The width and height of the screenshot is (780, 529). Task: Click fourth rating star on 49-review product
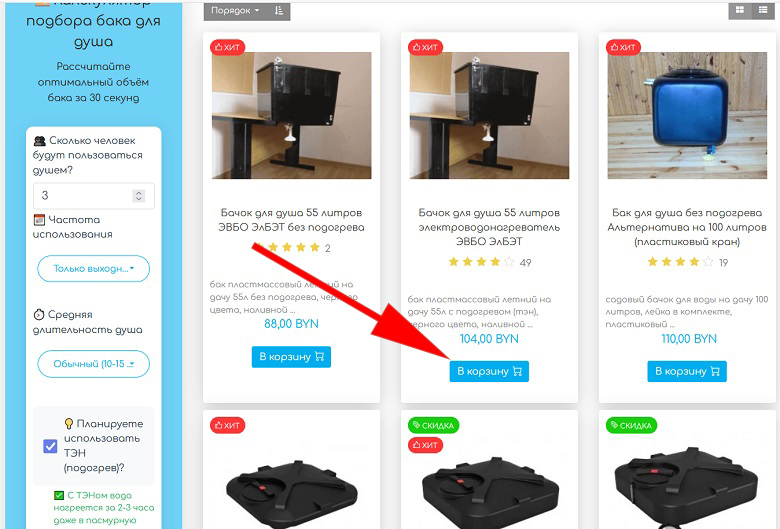495,262
